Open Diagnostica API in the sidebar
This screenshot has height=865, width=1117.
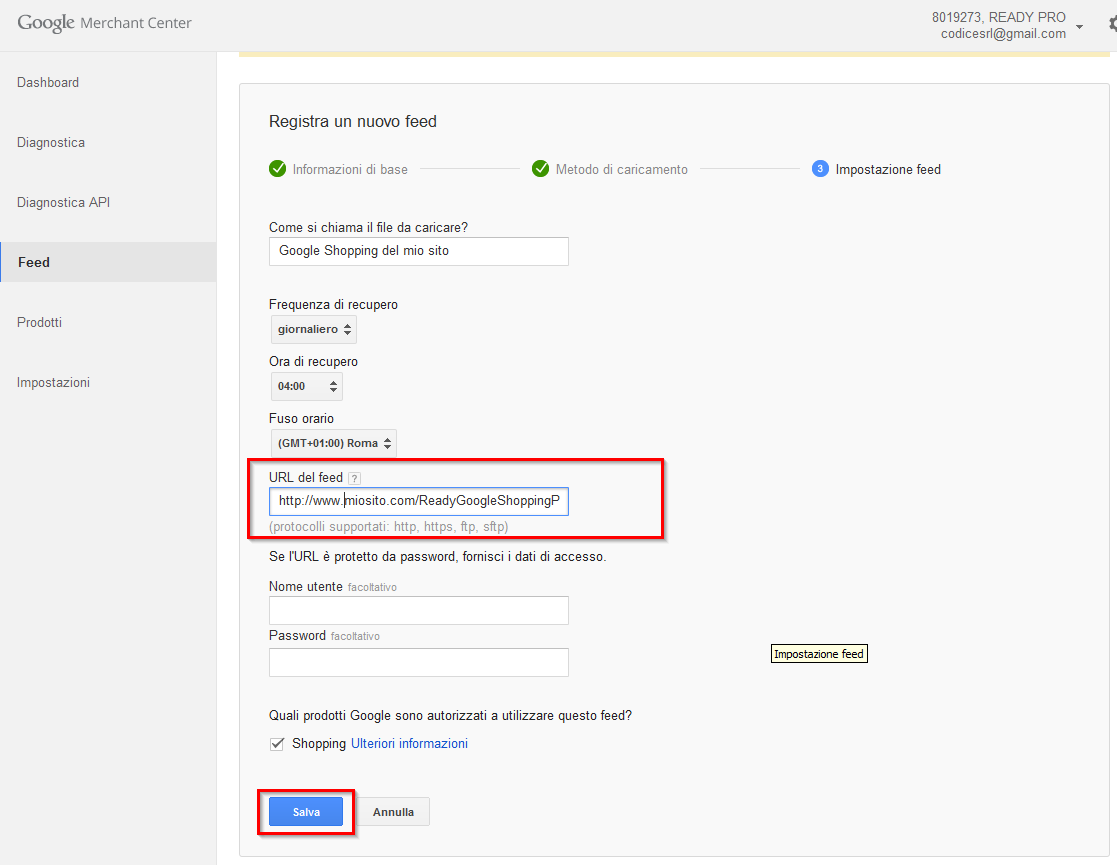tap(63, 202)
